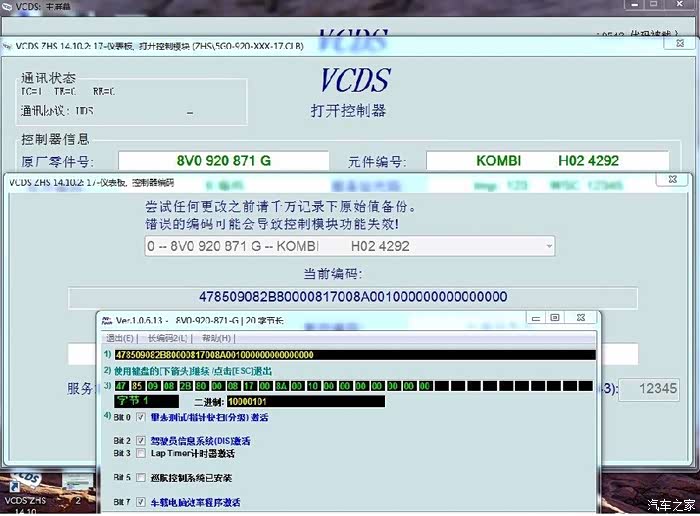The image size is (700, 516).
Task: Select byte cell 10 in long coding row
Action: (x=313, y=386)
